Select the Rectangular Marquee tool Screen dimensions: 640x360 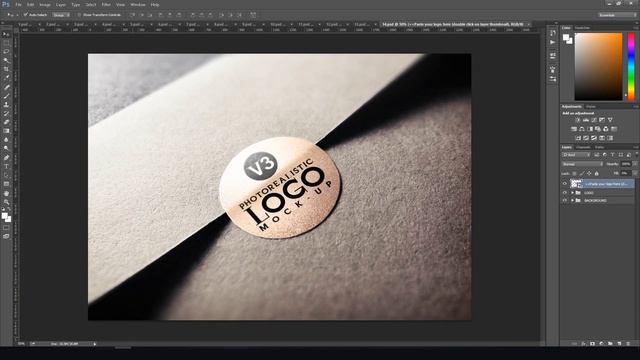pyautogui.click(x=6, y=43)
